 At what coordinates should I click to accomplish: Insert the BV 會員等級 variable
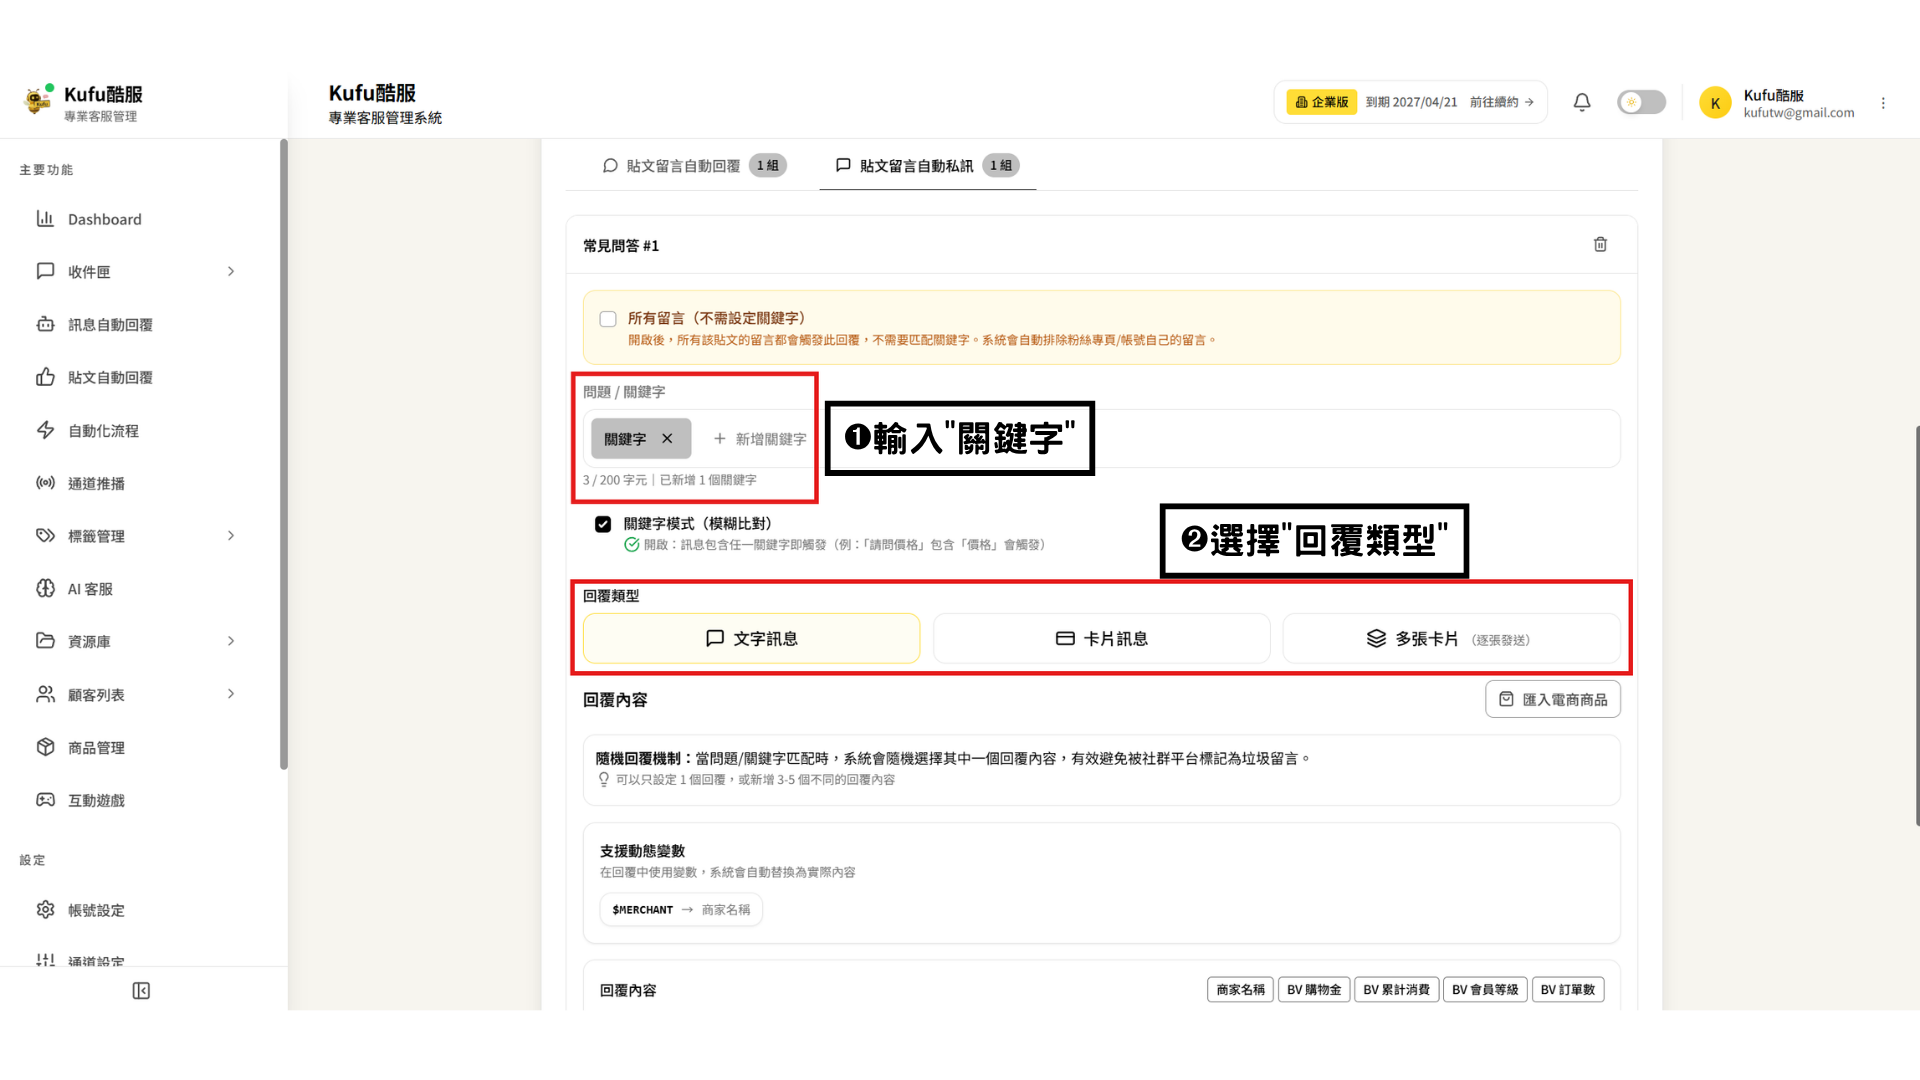point(1485,990)
